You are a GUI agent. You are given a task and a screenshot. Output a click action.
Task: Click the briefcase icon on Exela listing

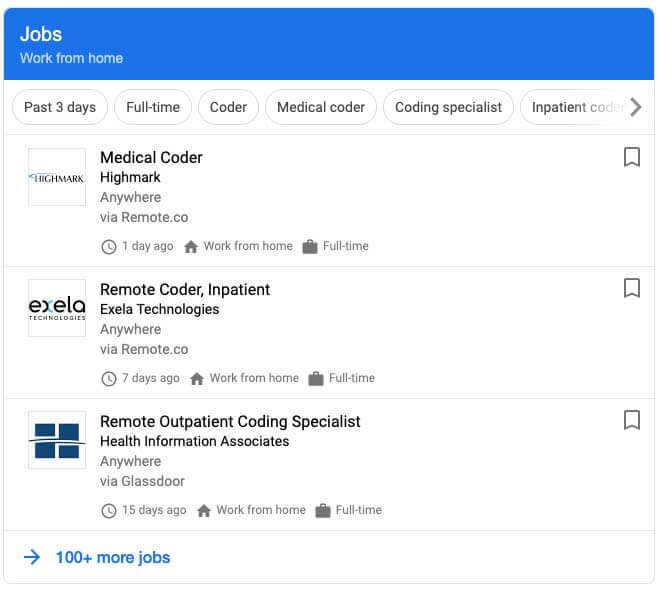pyautogui.click(x=316, y=378)
